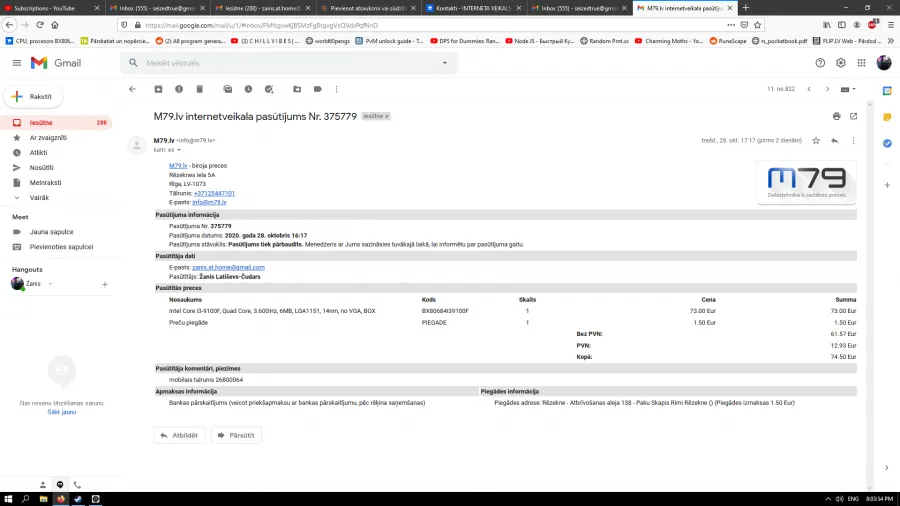Start Jauna sapulce meeting
This screenshot has width=900, height=506.
click(x=52, y=232)
